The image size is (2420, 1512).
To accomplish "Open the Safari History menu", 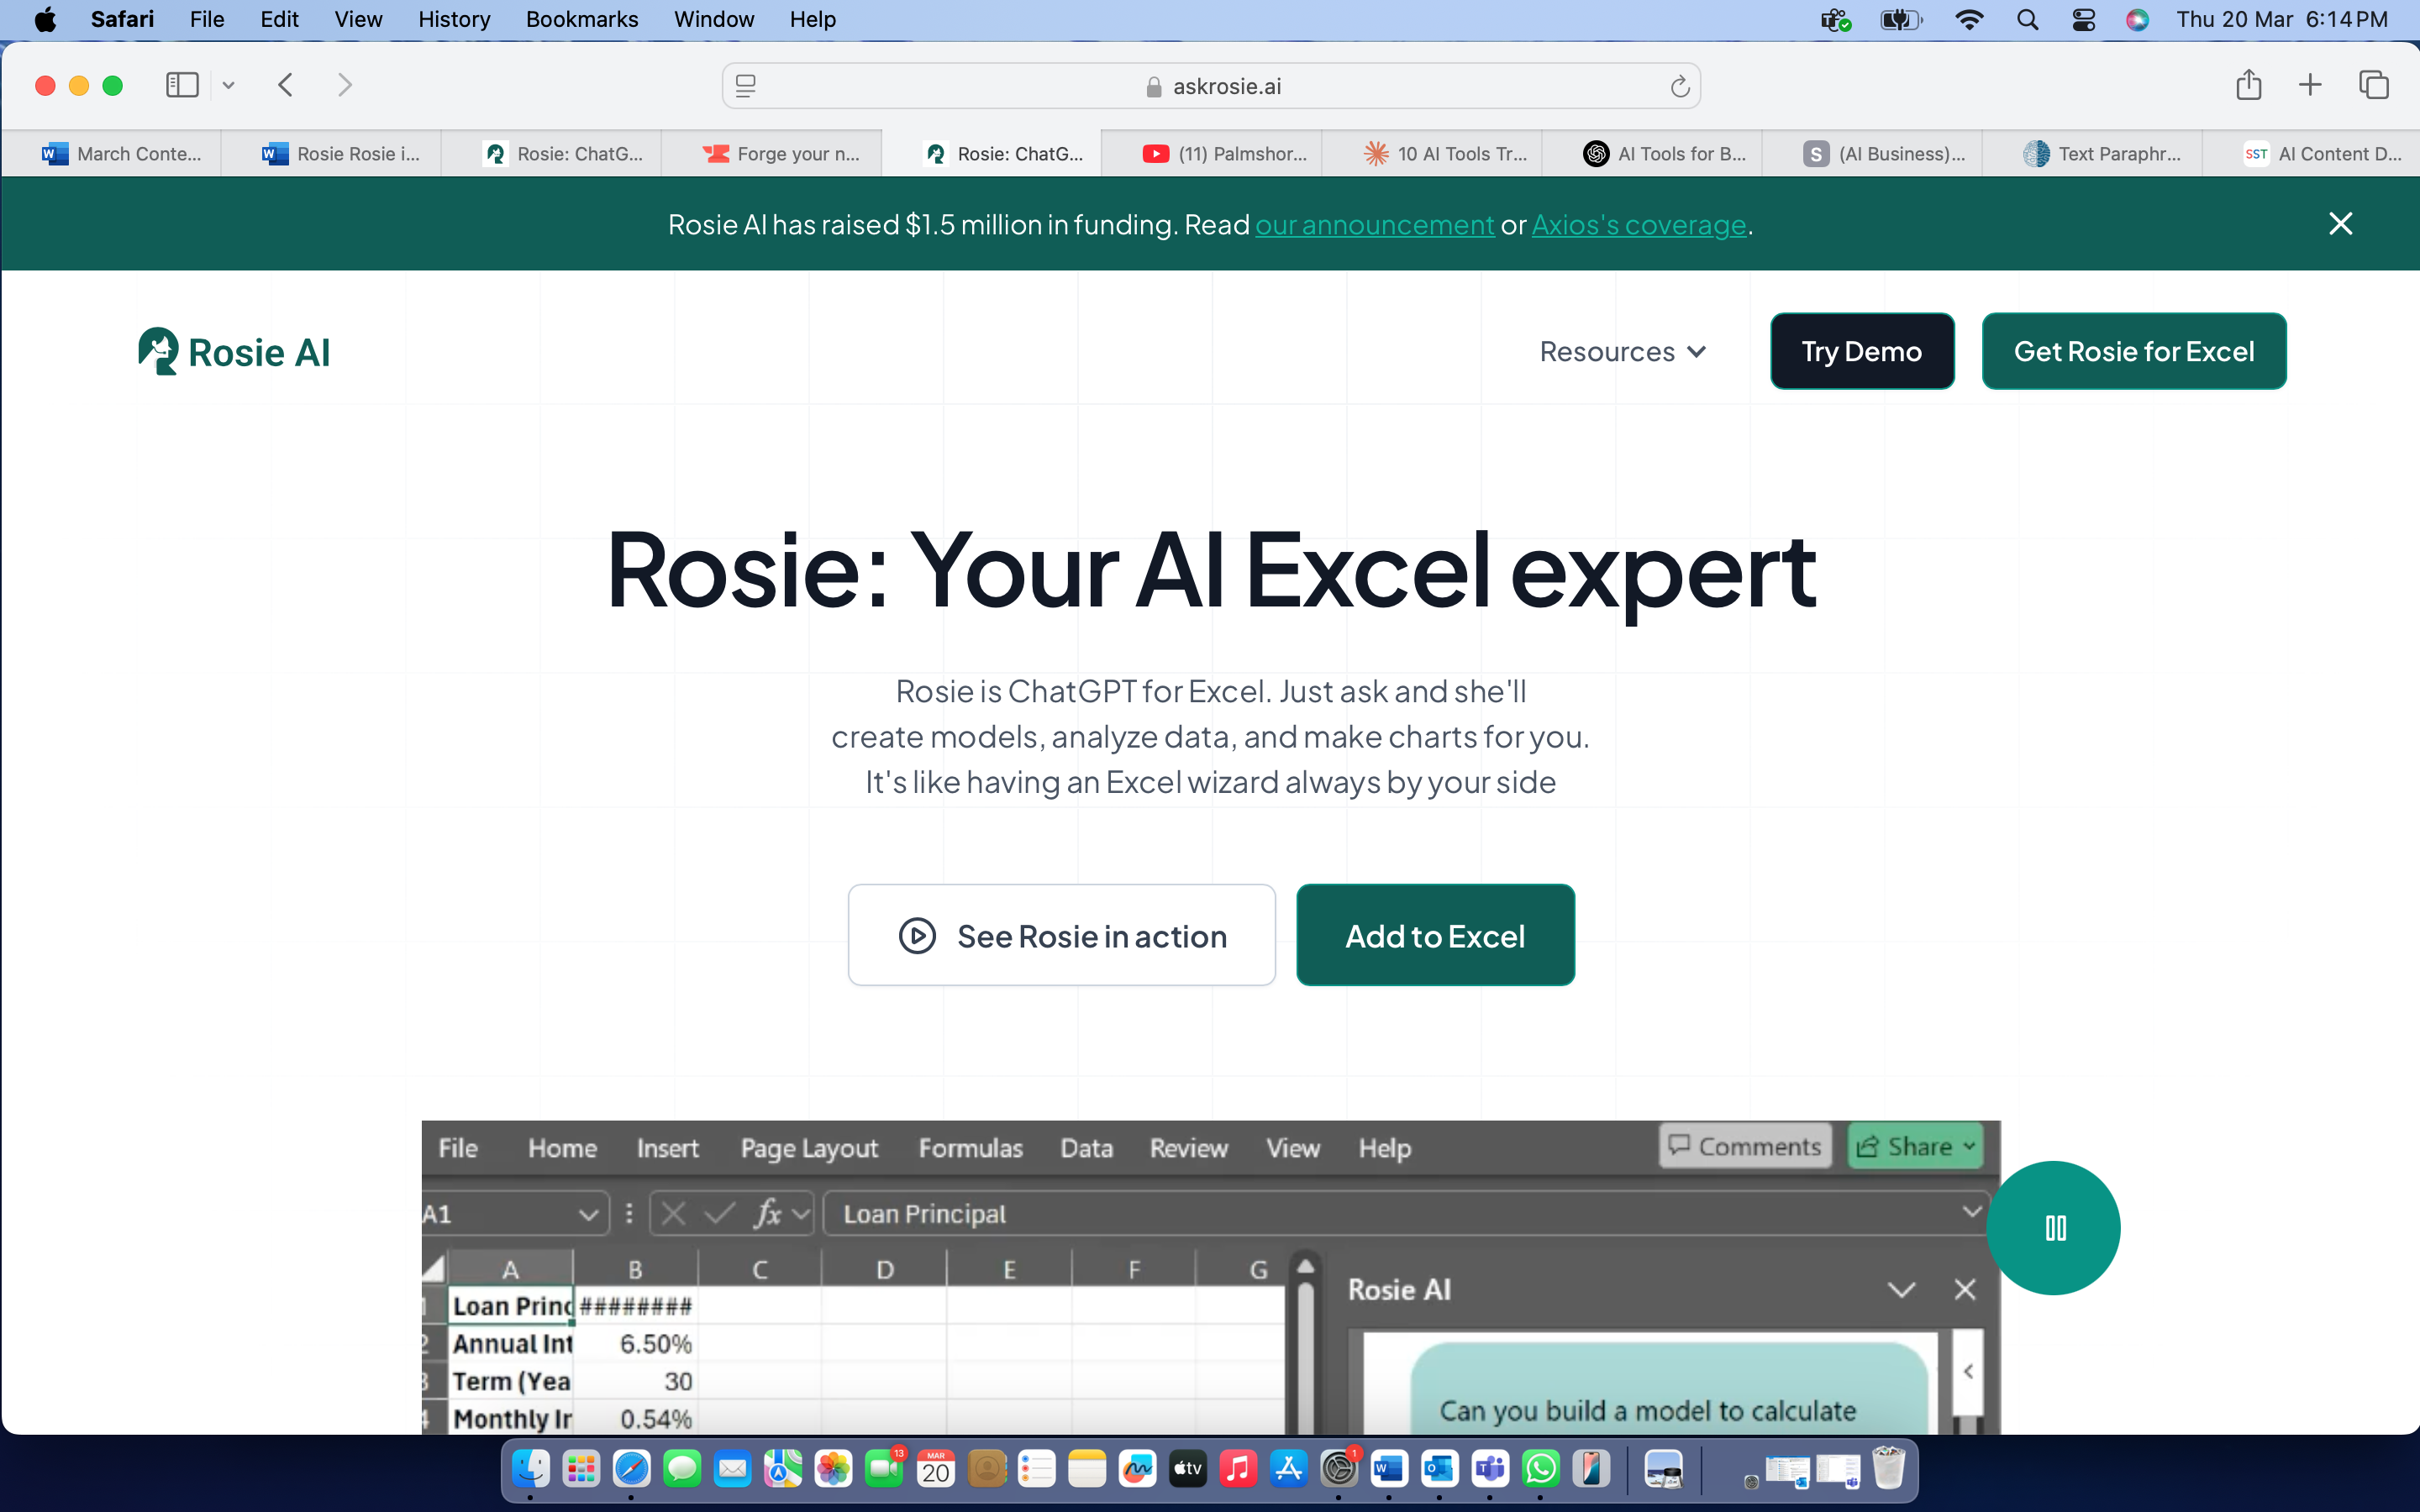I will pos(454,19).
